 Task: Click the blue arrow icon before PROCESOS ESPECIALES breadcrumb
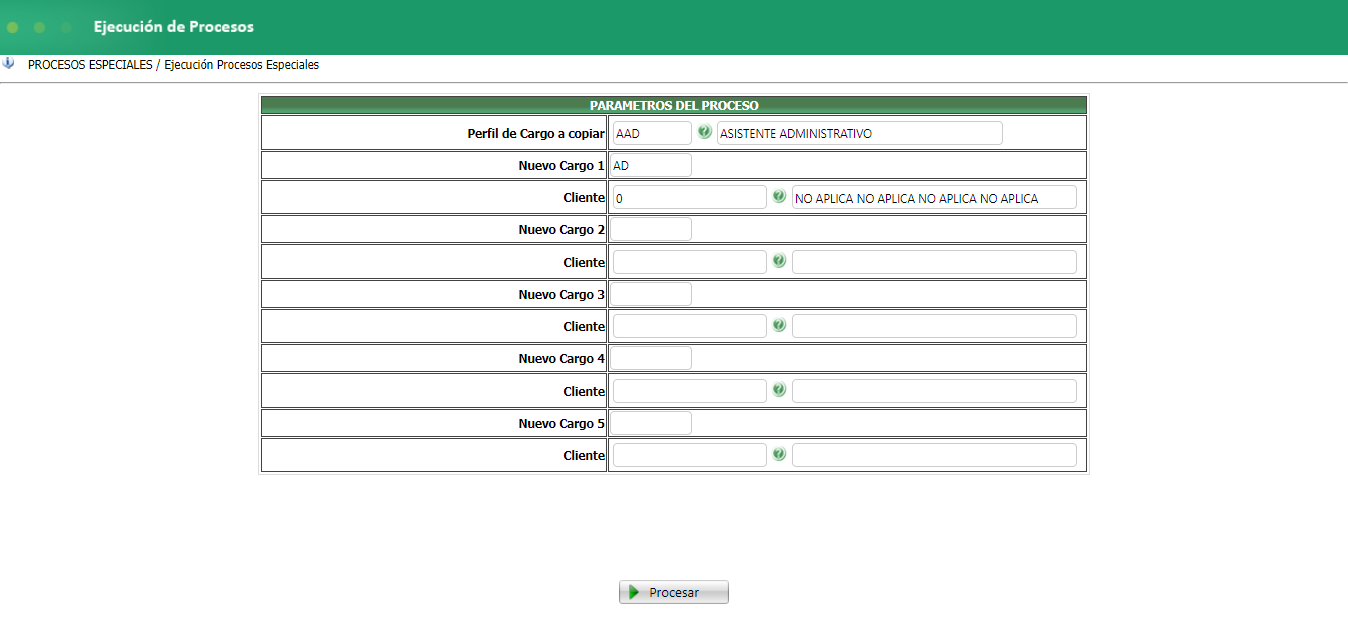tap(9, 63)
